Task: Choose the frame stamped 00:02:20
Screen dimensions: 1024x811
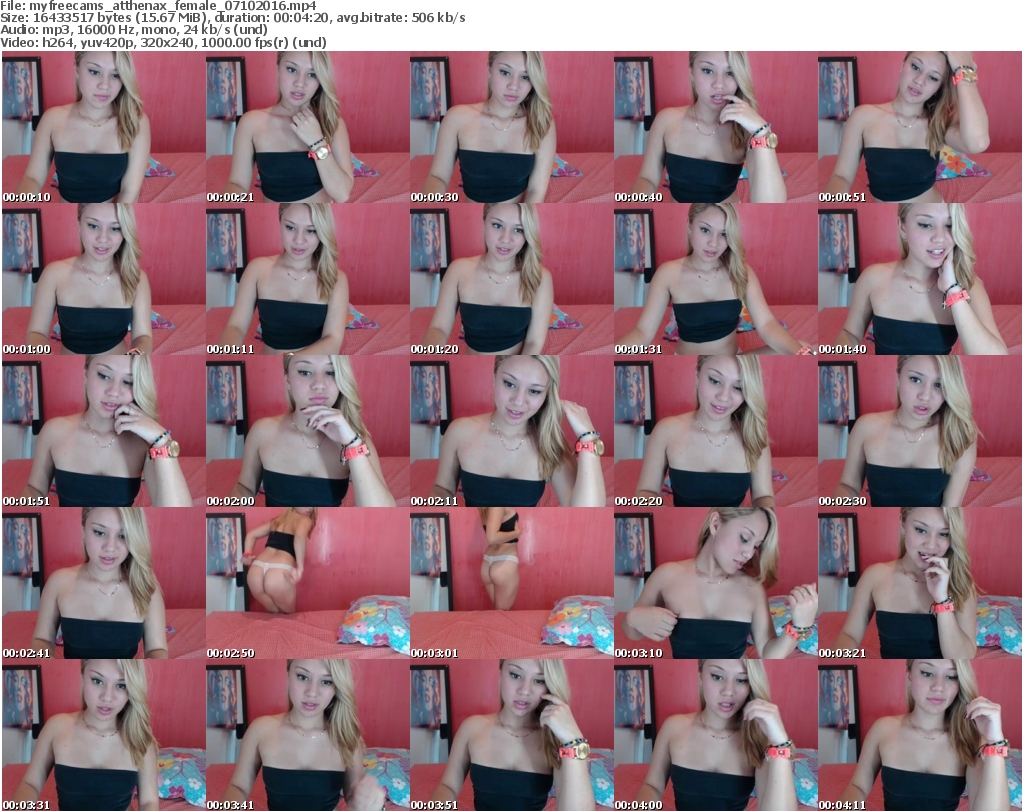Action: click(716, 431)
